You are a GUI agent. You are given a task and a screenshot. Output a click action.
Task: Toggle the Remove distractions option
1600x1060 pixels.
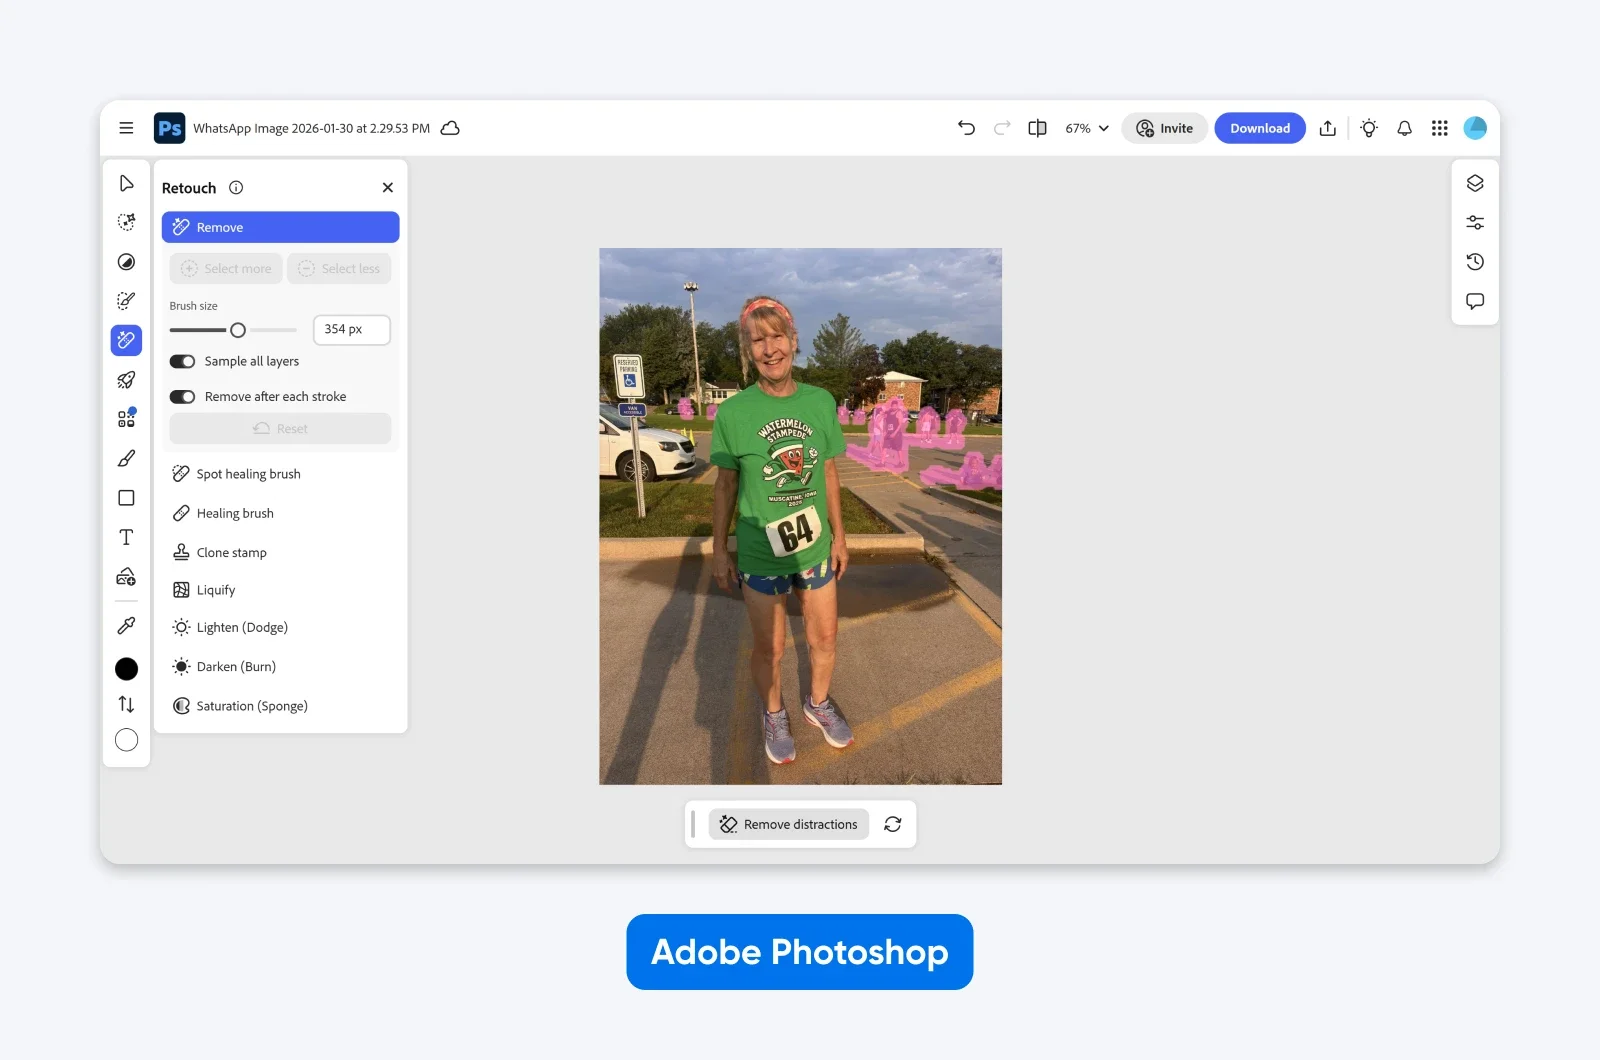pos(788,824)
